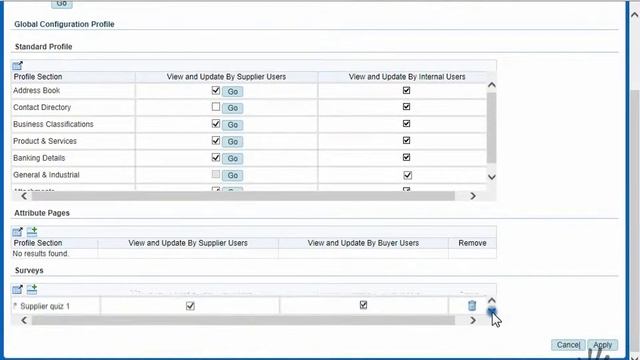Toggle Business Classifications internal users checkbox
640x360 pixels.
tap(407, 124)
